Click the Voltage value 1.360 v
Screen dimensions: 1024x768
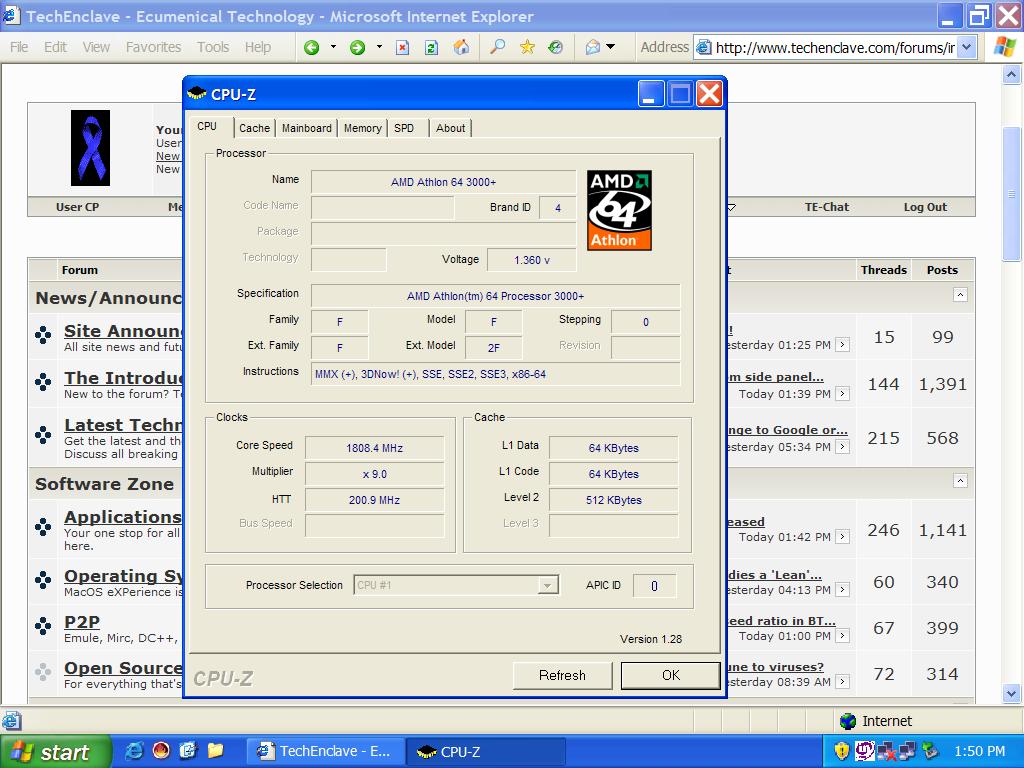click(x=532, y=260)
